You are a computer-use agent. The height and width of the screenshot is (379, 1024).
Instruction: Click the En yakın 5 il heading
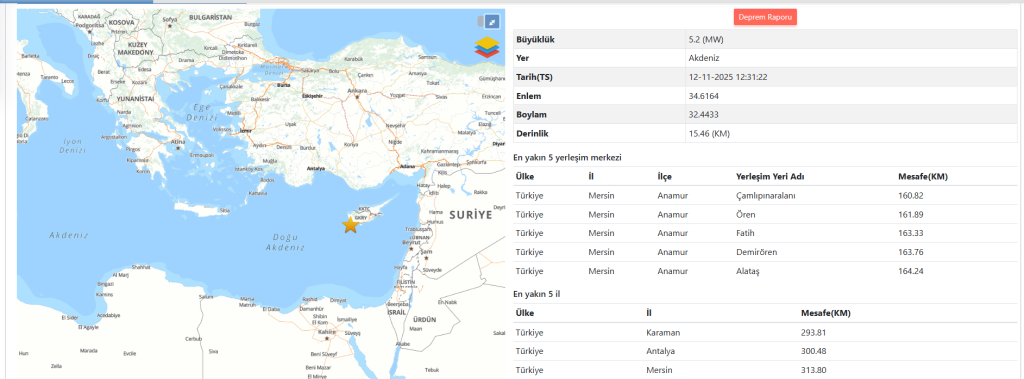tap(537, 294)
